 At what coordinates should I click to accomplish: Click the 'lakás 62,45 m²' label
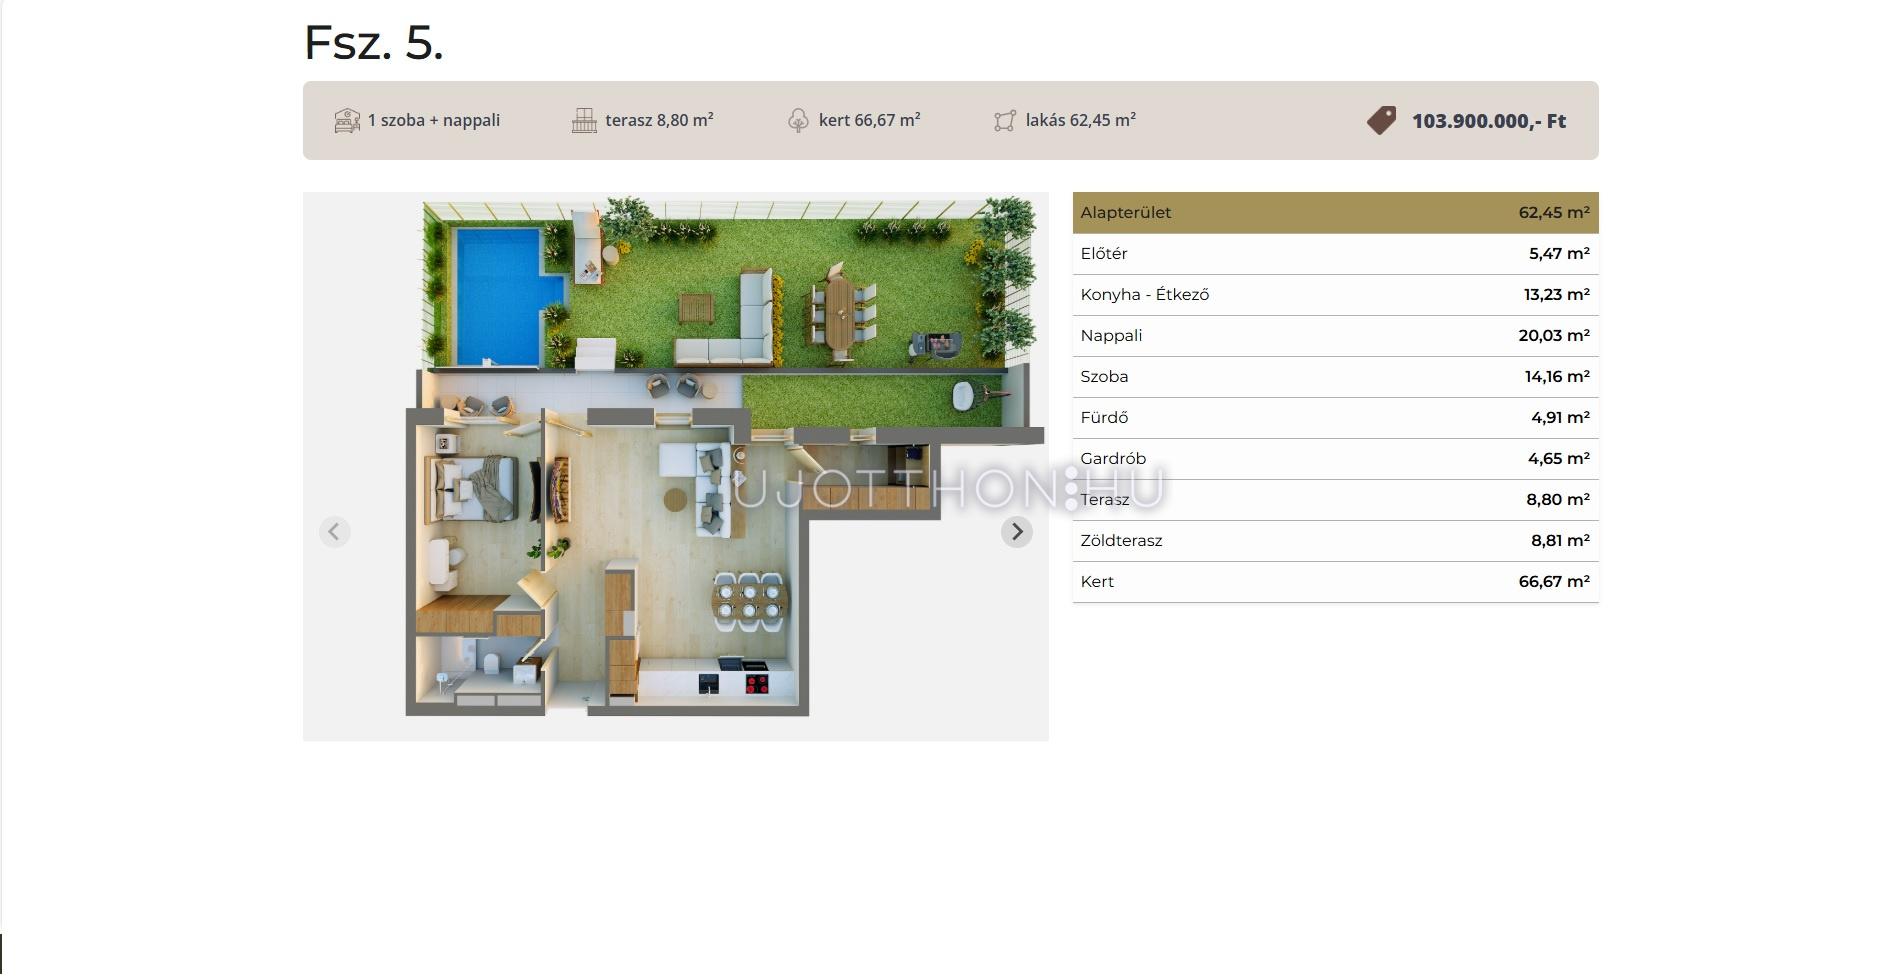[x=1080, y=121]
